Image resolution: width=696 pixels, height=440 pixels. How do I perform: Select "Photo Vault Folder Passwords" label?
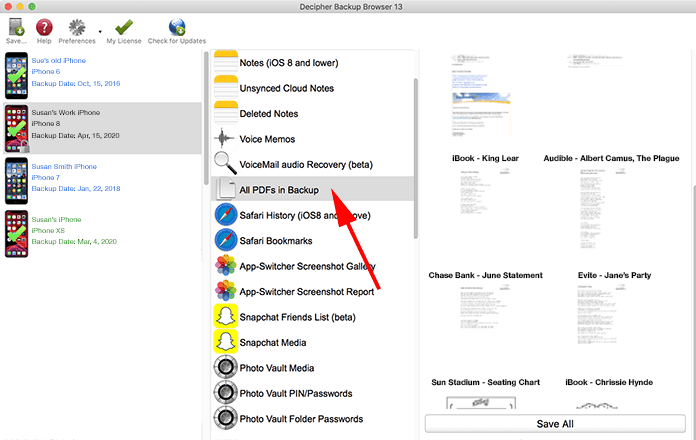[301, 419]
